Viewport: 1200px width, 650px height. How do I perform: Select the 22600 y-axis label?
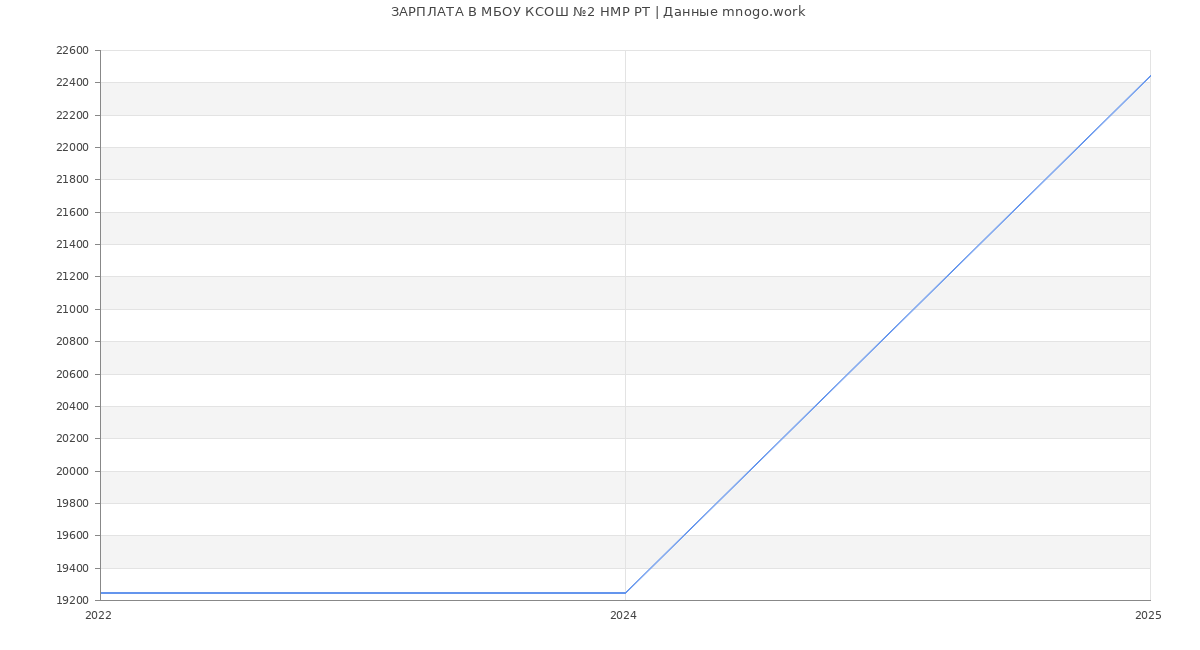tap(72, 51)
